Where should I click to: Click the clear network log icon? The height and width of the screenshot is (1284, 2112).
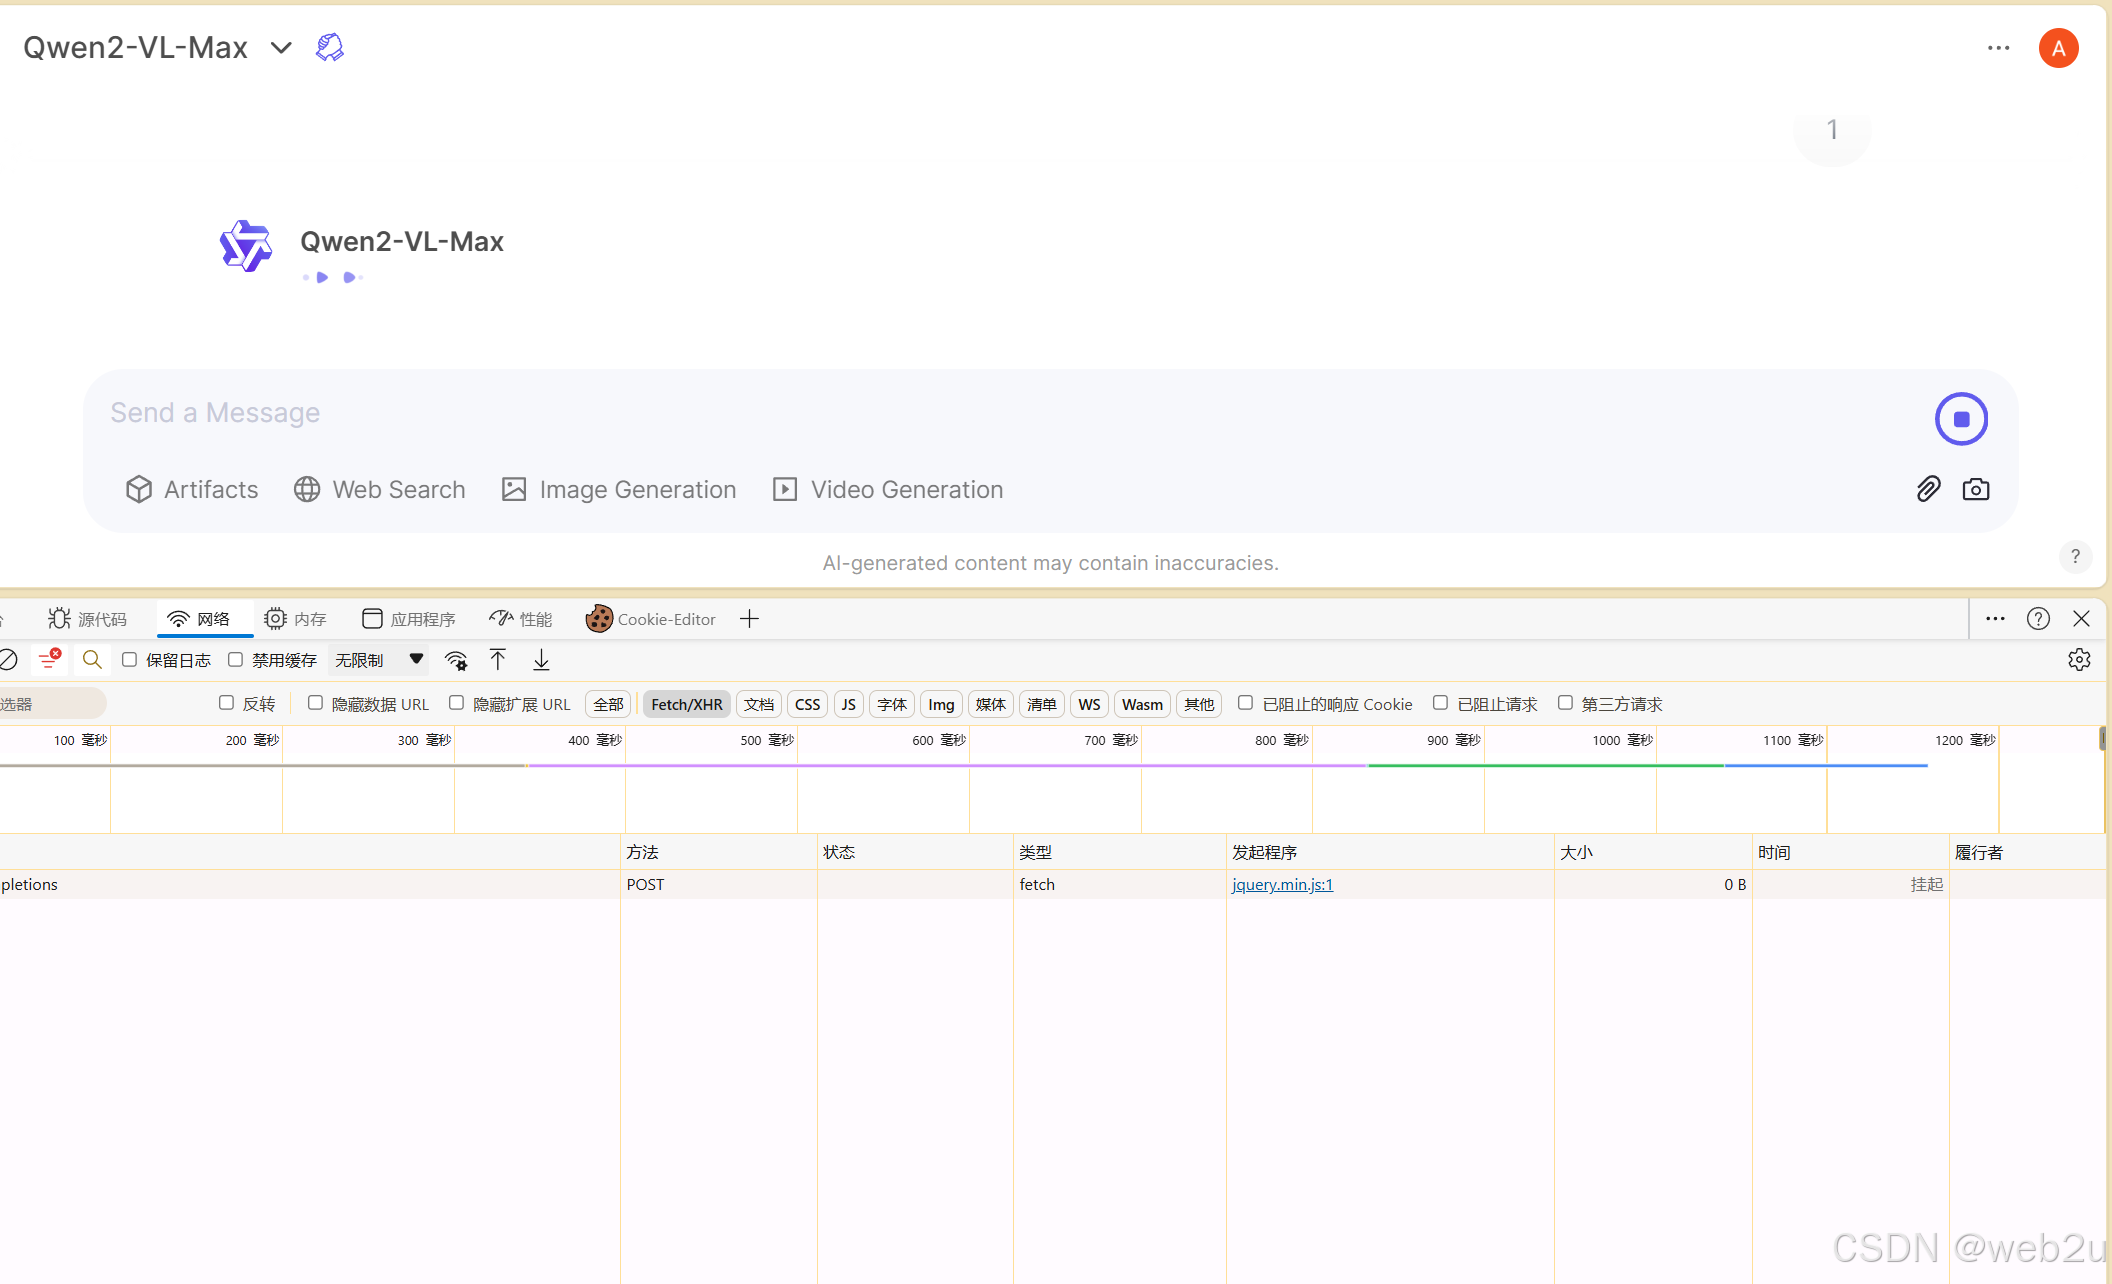[x=8, y=660]
